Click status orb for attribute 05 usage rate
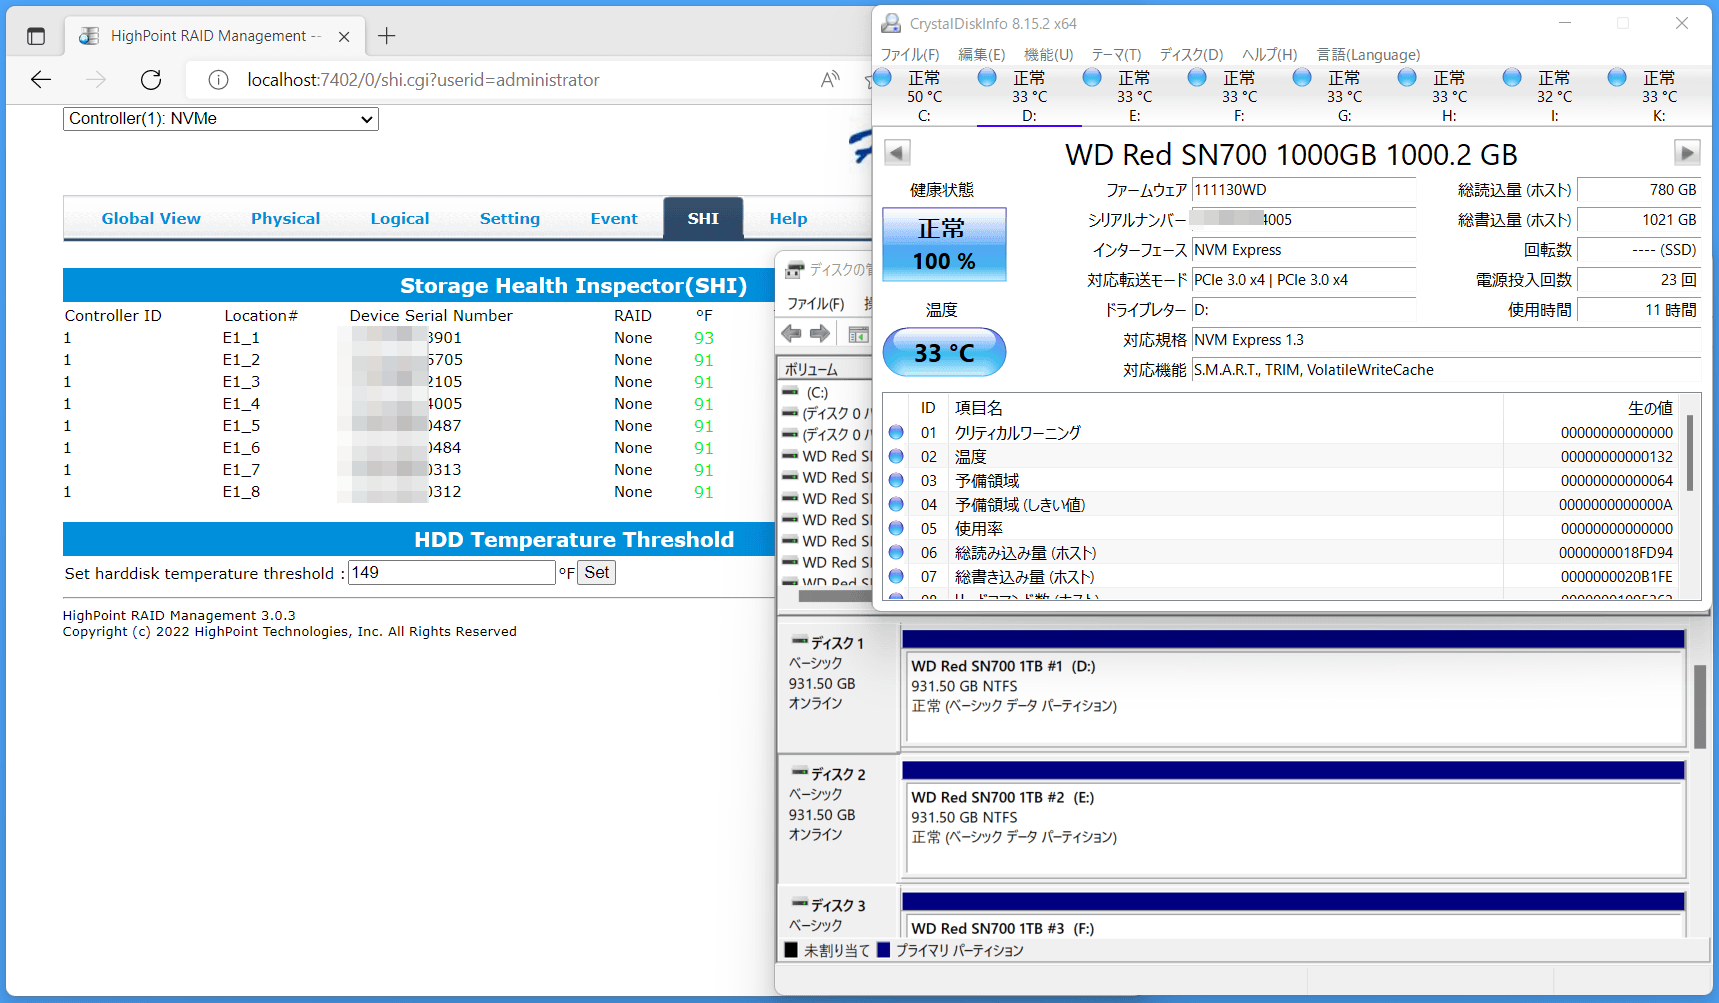 tap(896, 529)
